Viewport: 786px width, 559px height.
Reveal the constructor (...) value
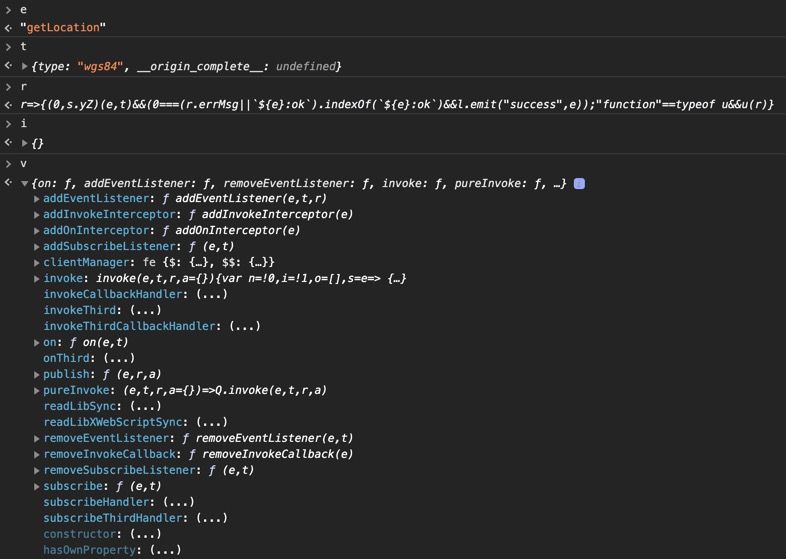pos(146,534)
